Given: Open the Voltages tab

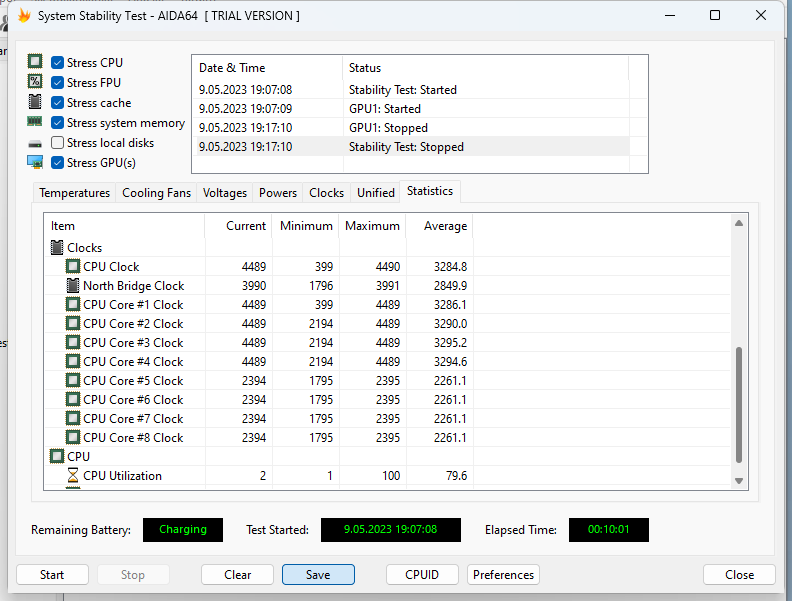Looking at the screenshot, I should tap(225, 193).
